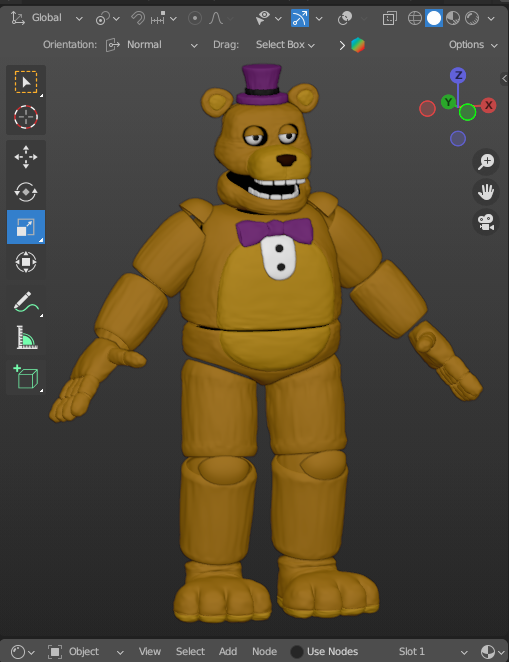This screenshot has height=662, width=509.
Task: Toggle snapping magnet icon
Action: click(138, 18)
